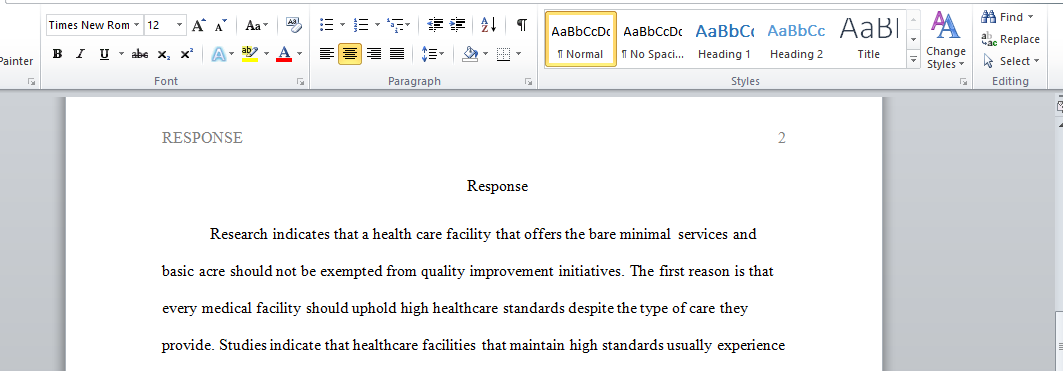Apply Normal style
This screenshot has height=371, width=1063.
580,39
